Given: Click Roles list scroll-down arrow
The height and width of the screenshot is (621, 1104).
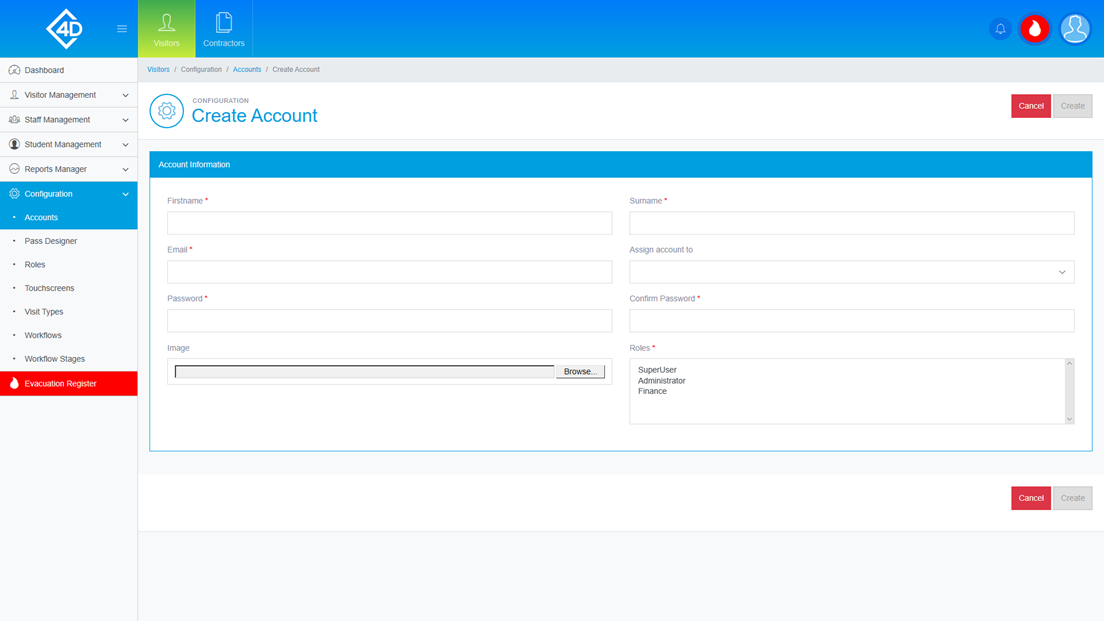Looking at the screenshot, I should [1069, 419].
